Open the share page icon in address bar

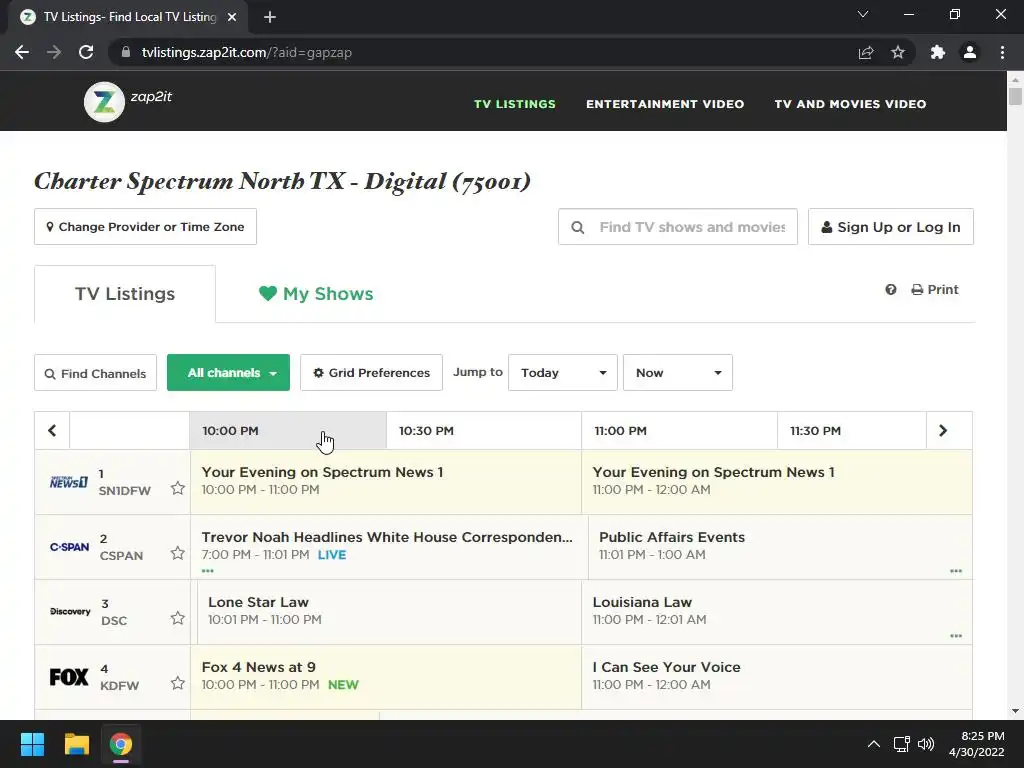pyautogui.click(x=866, y=52)
